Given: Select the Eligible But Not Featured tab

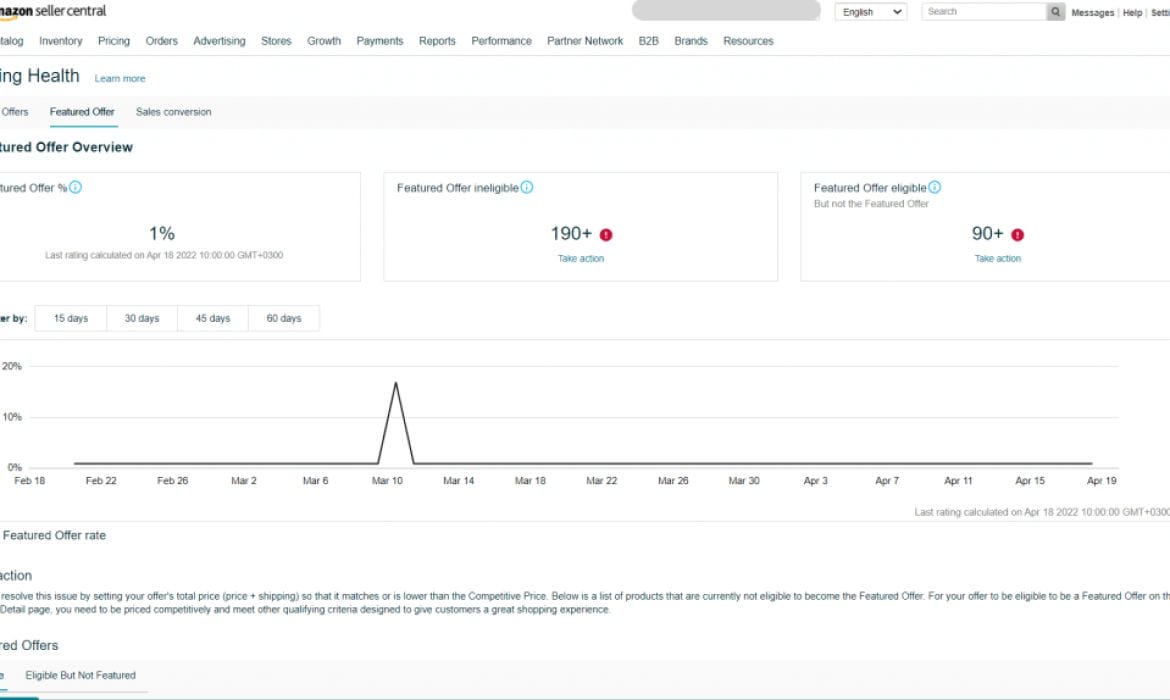Looking at the screenshot, I should click(80, 675).
